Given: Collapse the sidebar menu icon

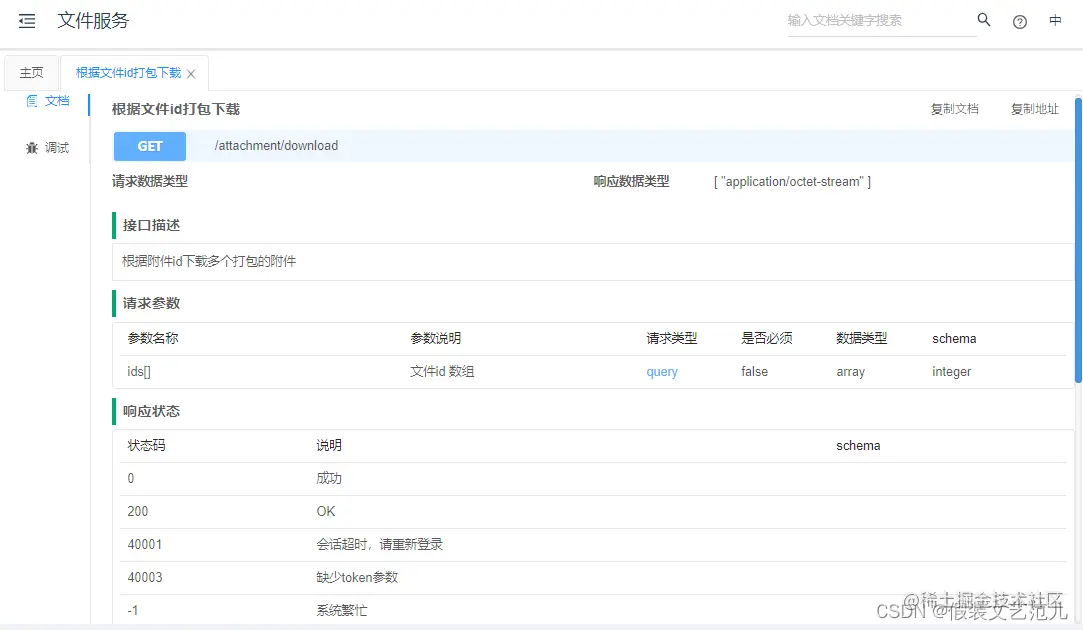Looking at the screenshot, I should tap(27, 21).
